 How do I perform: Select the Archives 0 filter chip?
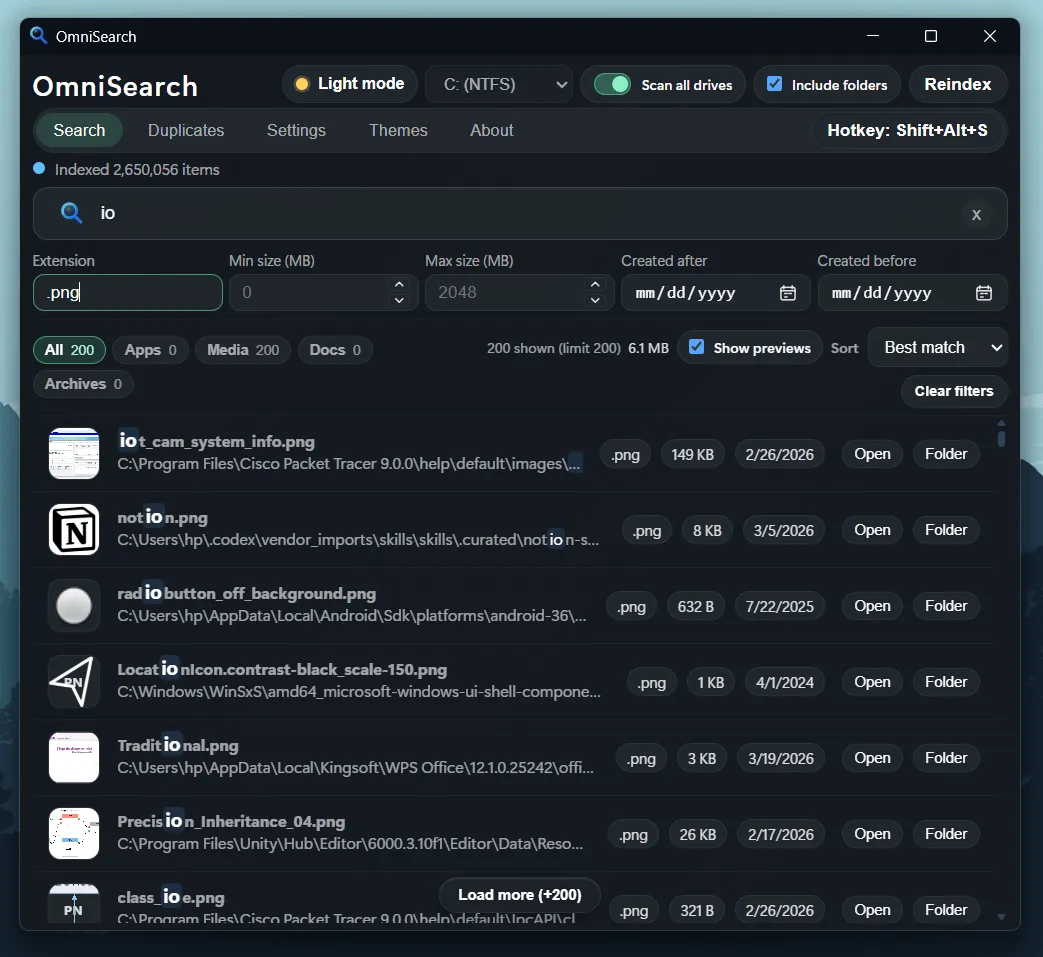[x=83, y=384]
